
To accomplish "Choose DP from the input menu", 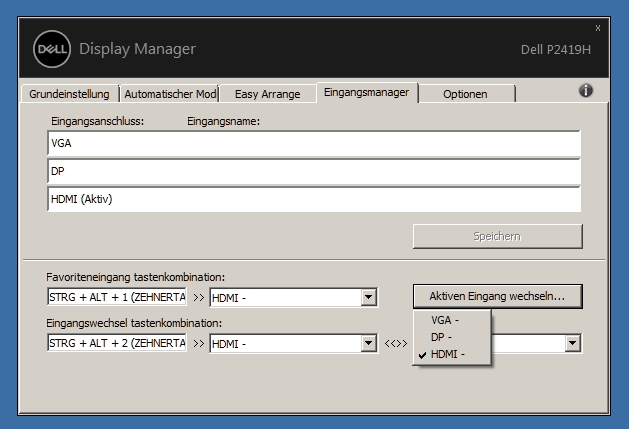I will pyautogui.click(x=452, y=337).
